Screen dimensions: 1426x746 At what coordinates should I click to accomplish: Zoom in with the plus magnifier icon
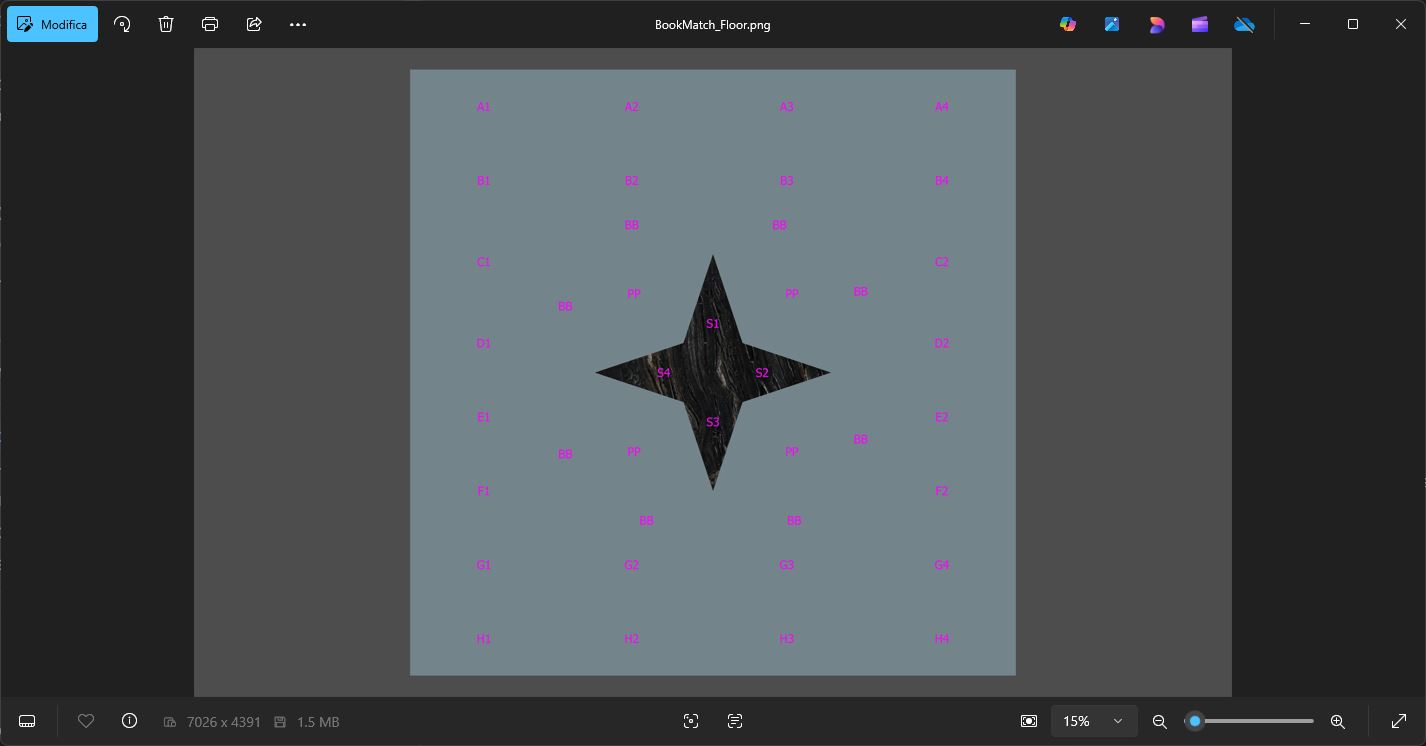pos(1338,721)
